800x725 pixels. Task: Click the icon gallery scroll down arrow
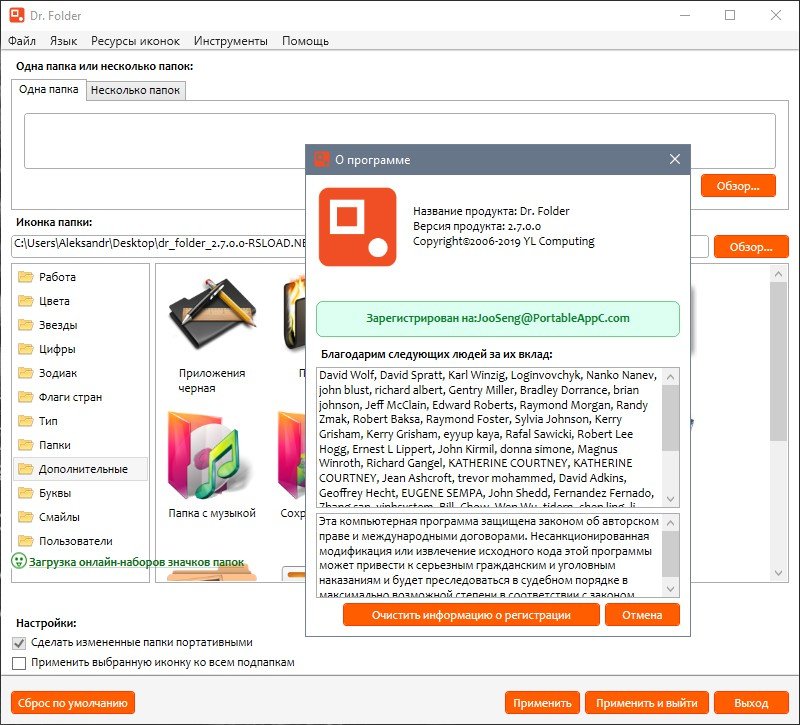(778, 573)
